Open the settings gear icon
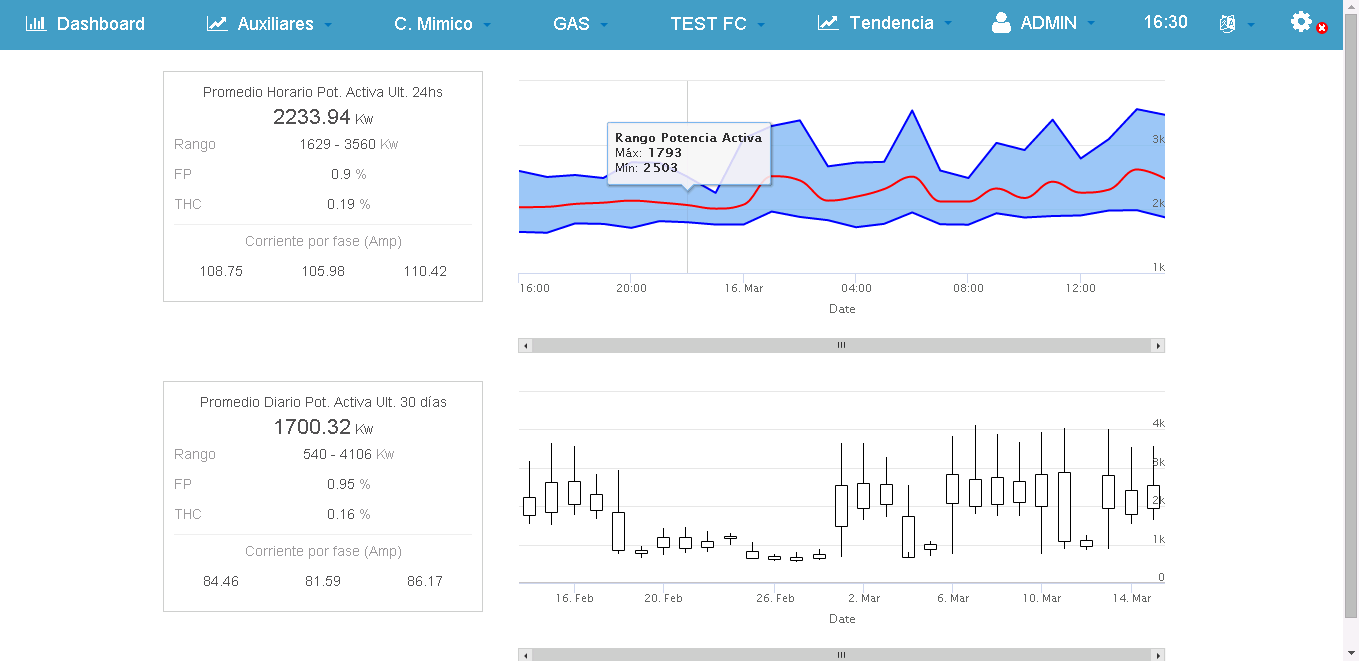 [x=1301, y=22]
